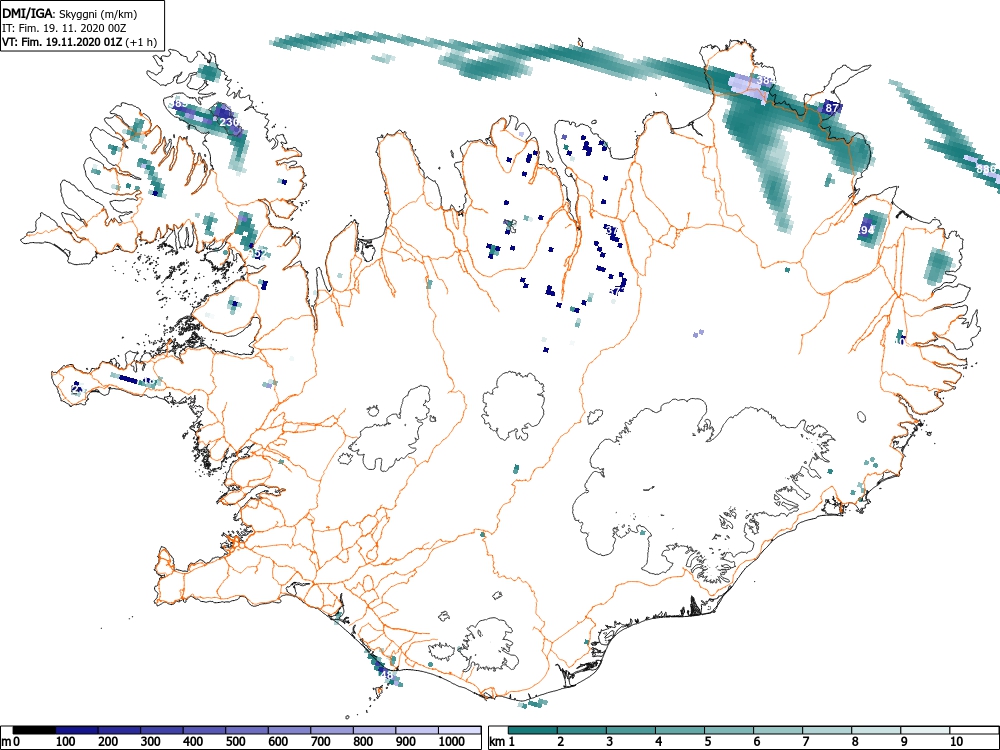Select the "300" label on the metre scale
This screenshot has height=750, width=1000.
[151, 742]
